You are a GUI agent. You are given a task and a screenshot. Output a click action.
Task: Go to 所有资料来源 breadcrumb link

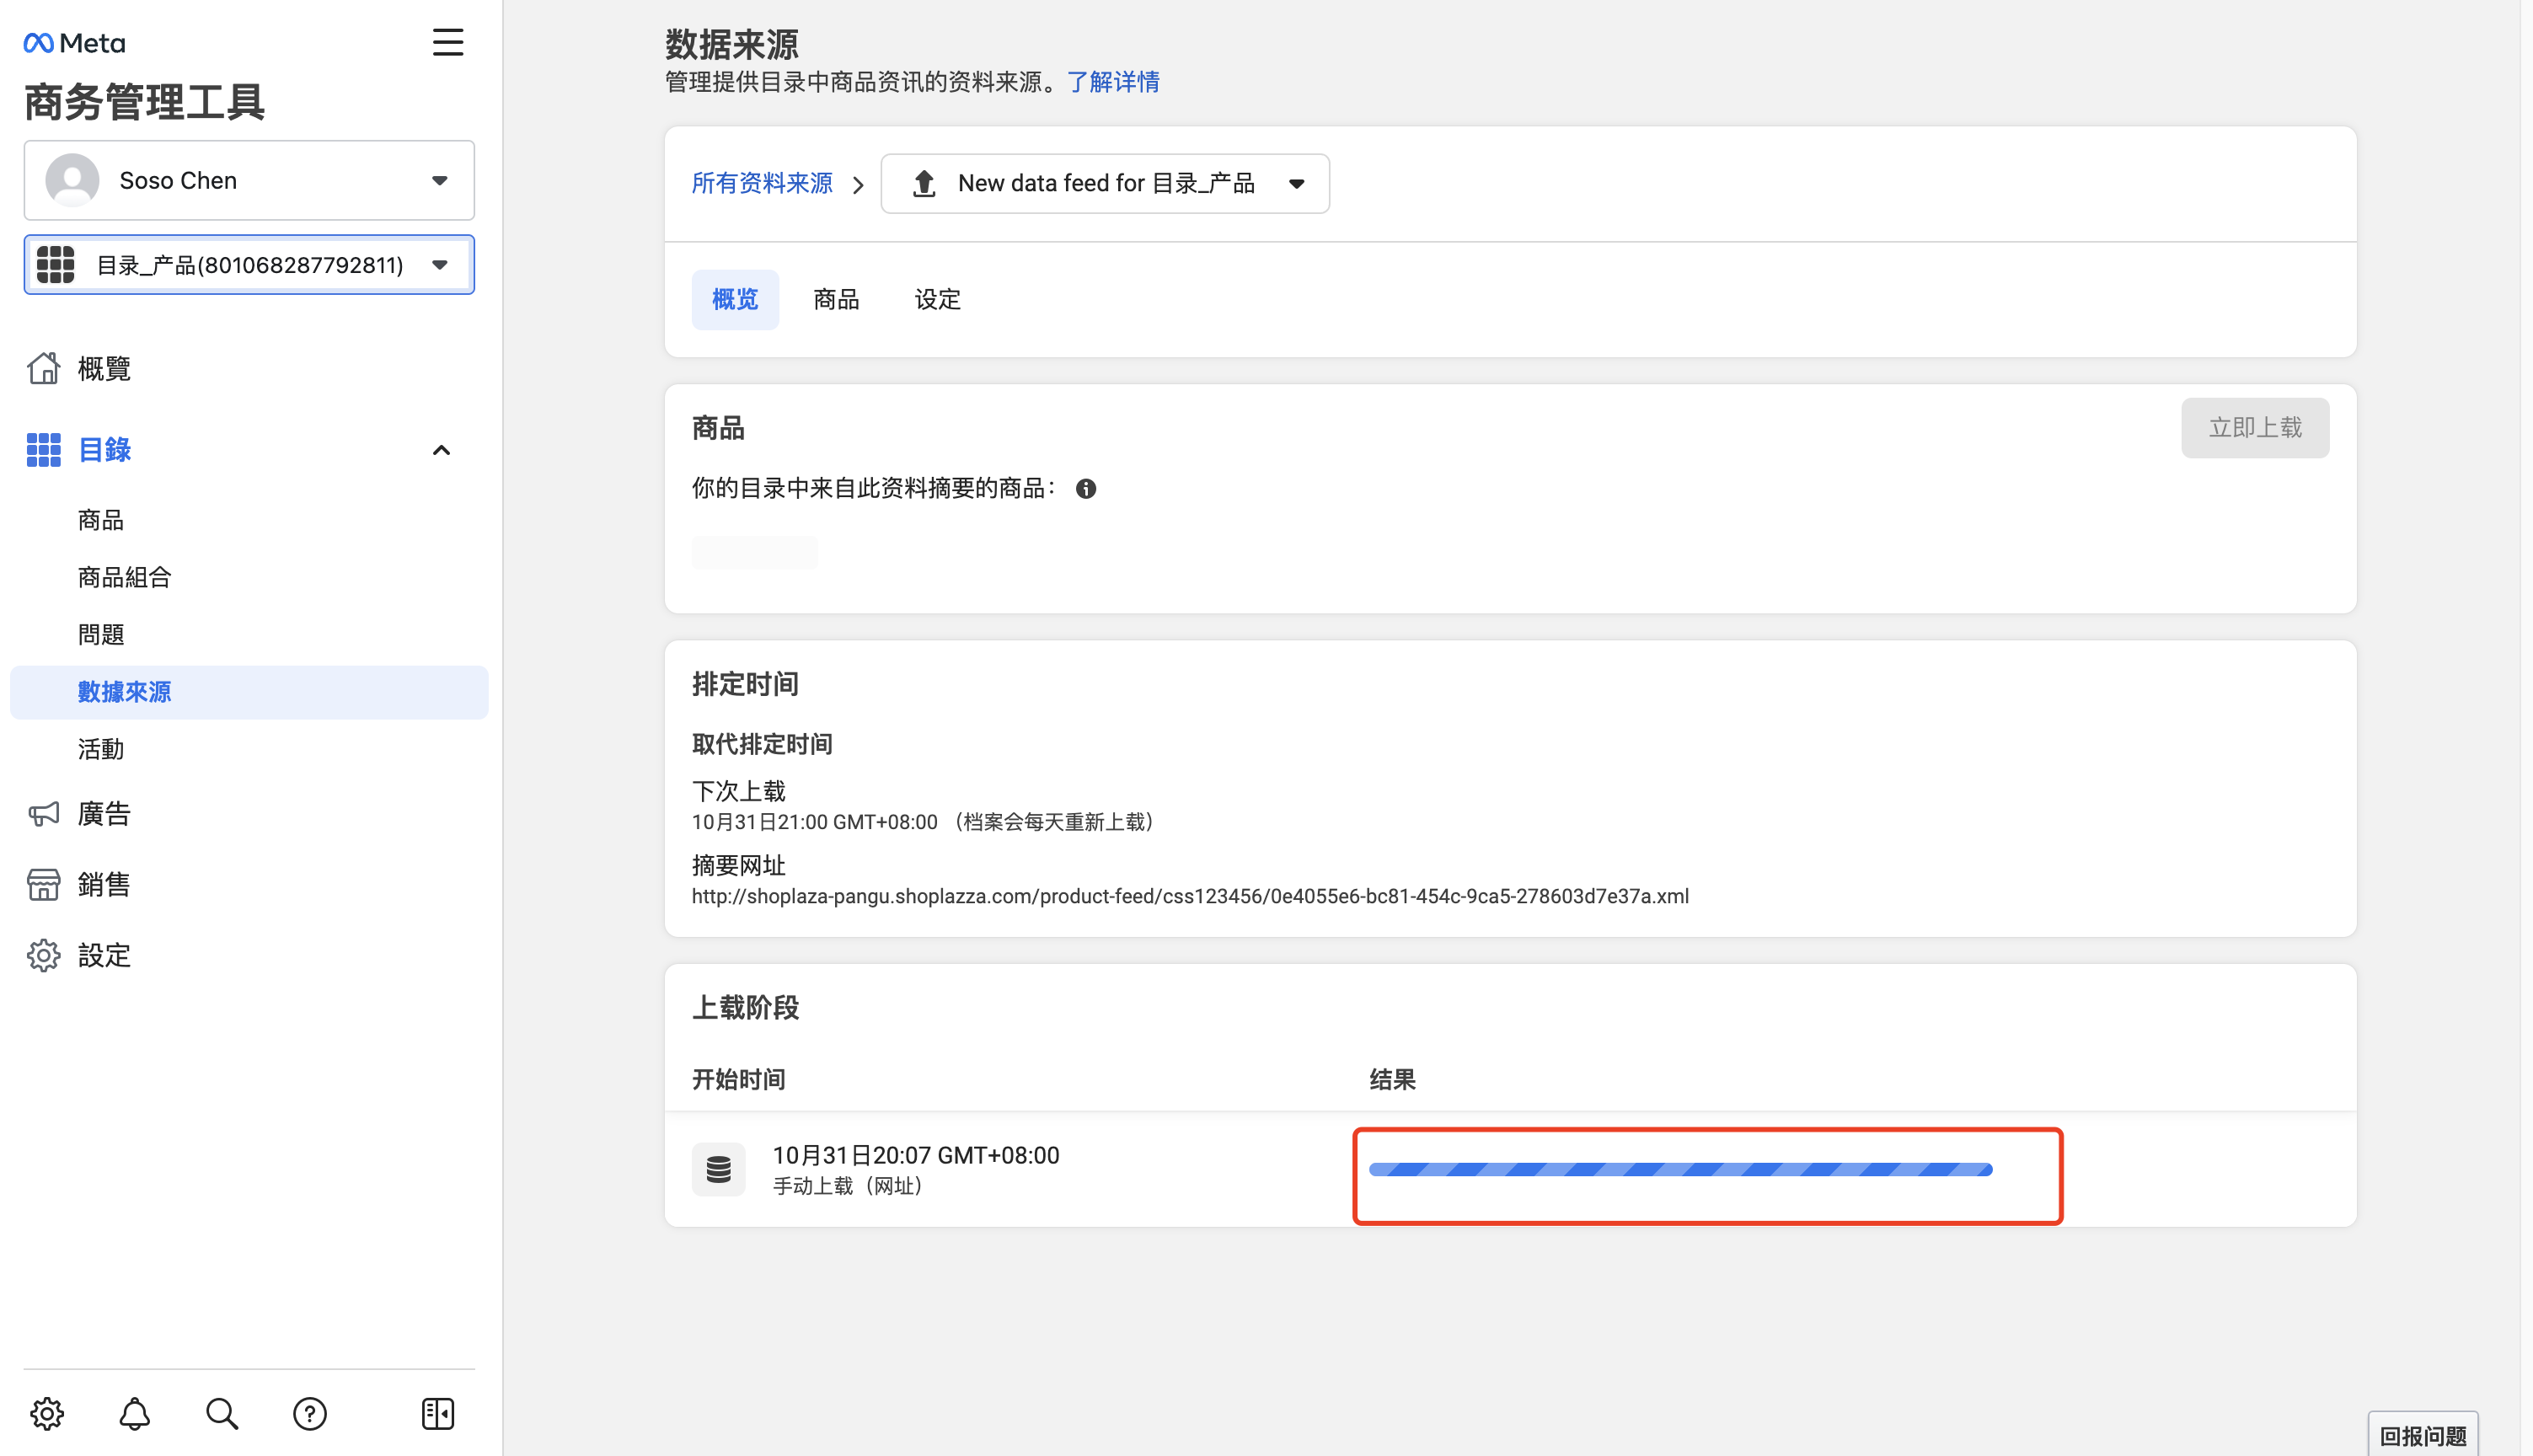pyautogui.click(x=762, y=183)
